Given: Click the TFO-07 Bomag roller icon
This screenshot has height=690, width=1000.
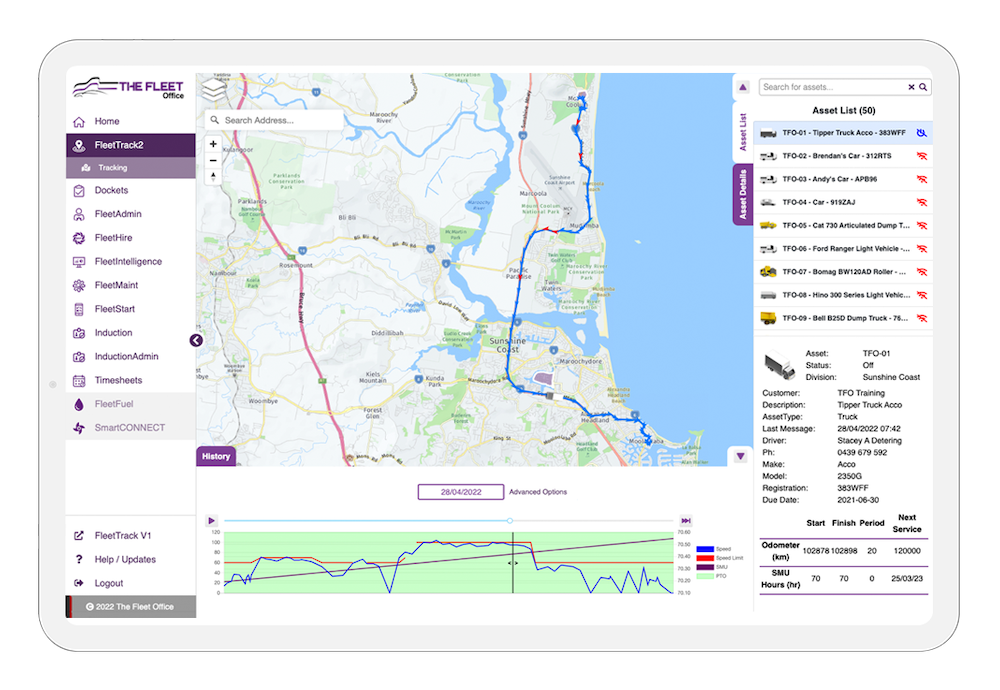Looking at the screenshot, I should [x=768, y=272].
